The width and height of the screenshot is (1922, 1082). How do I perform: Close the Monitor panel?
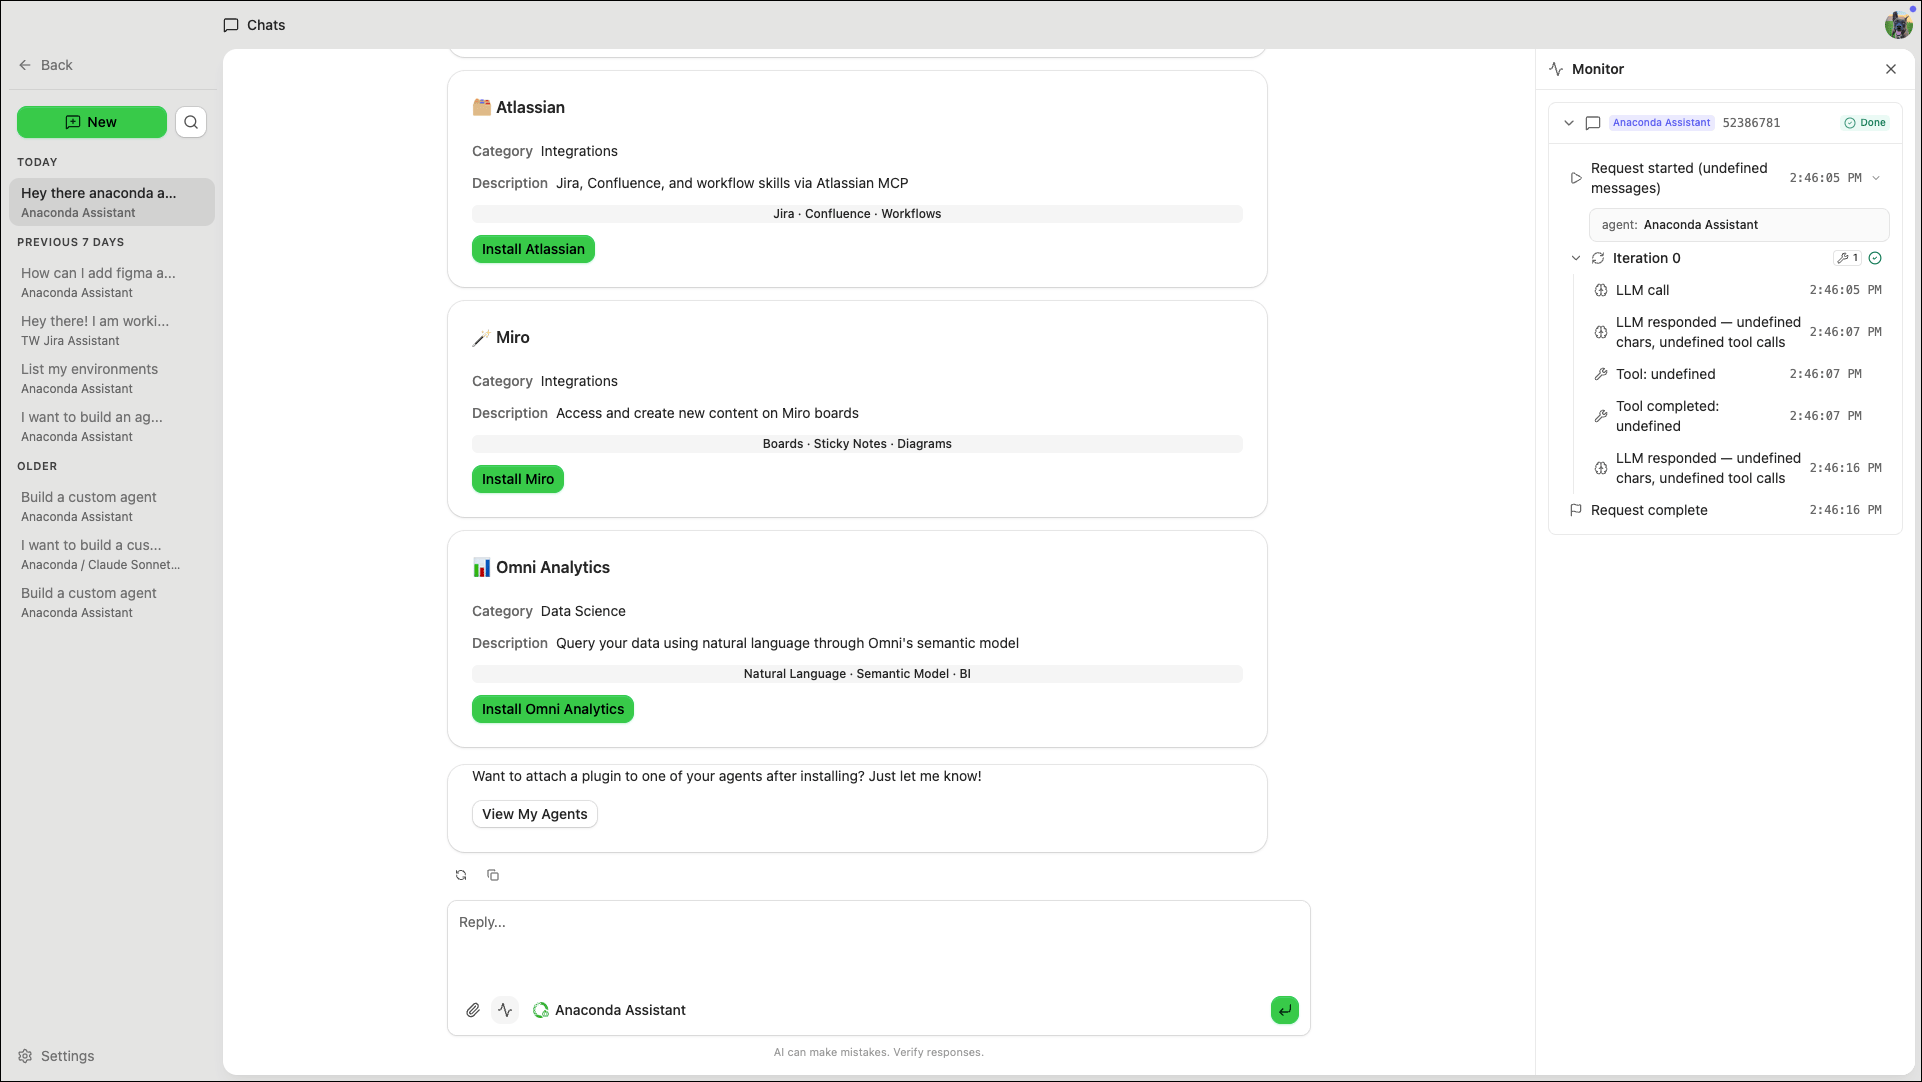pyautogui.click(x=1891, y=69)
